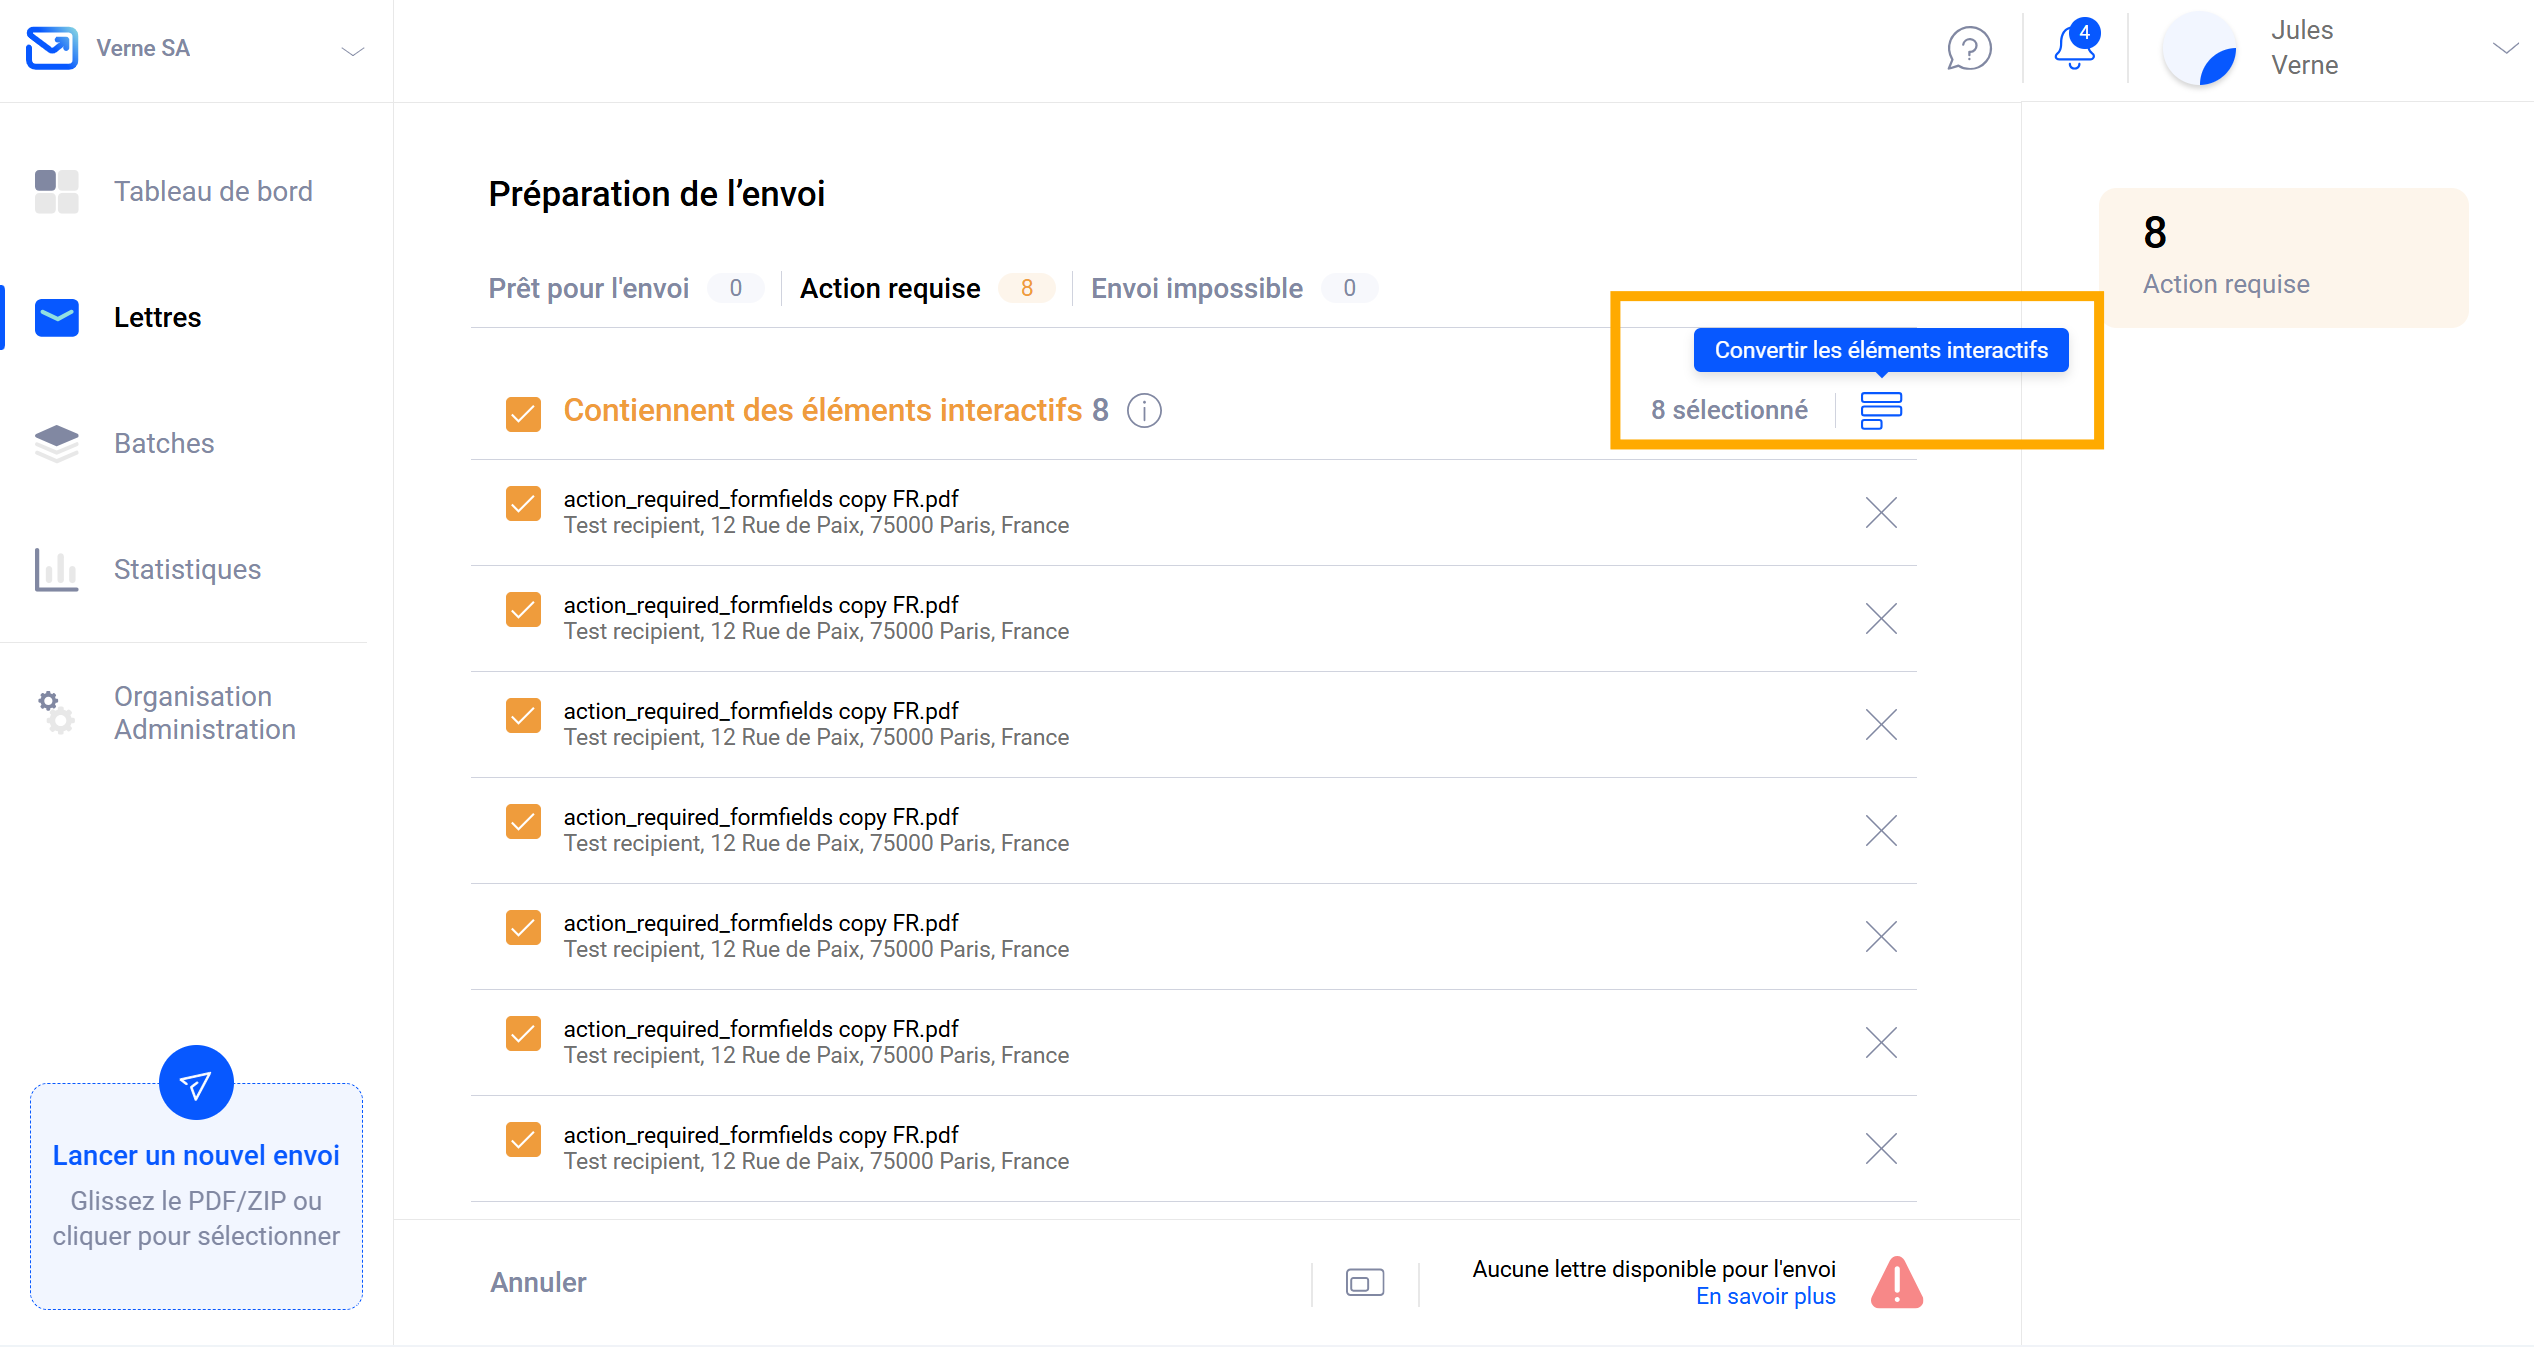Uncheck the select-all interactive elements checkbox

pos(523,411)
